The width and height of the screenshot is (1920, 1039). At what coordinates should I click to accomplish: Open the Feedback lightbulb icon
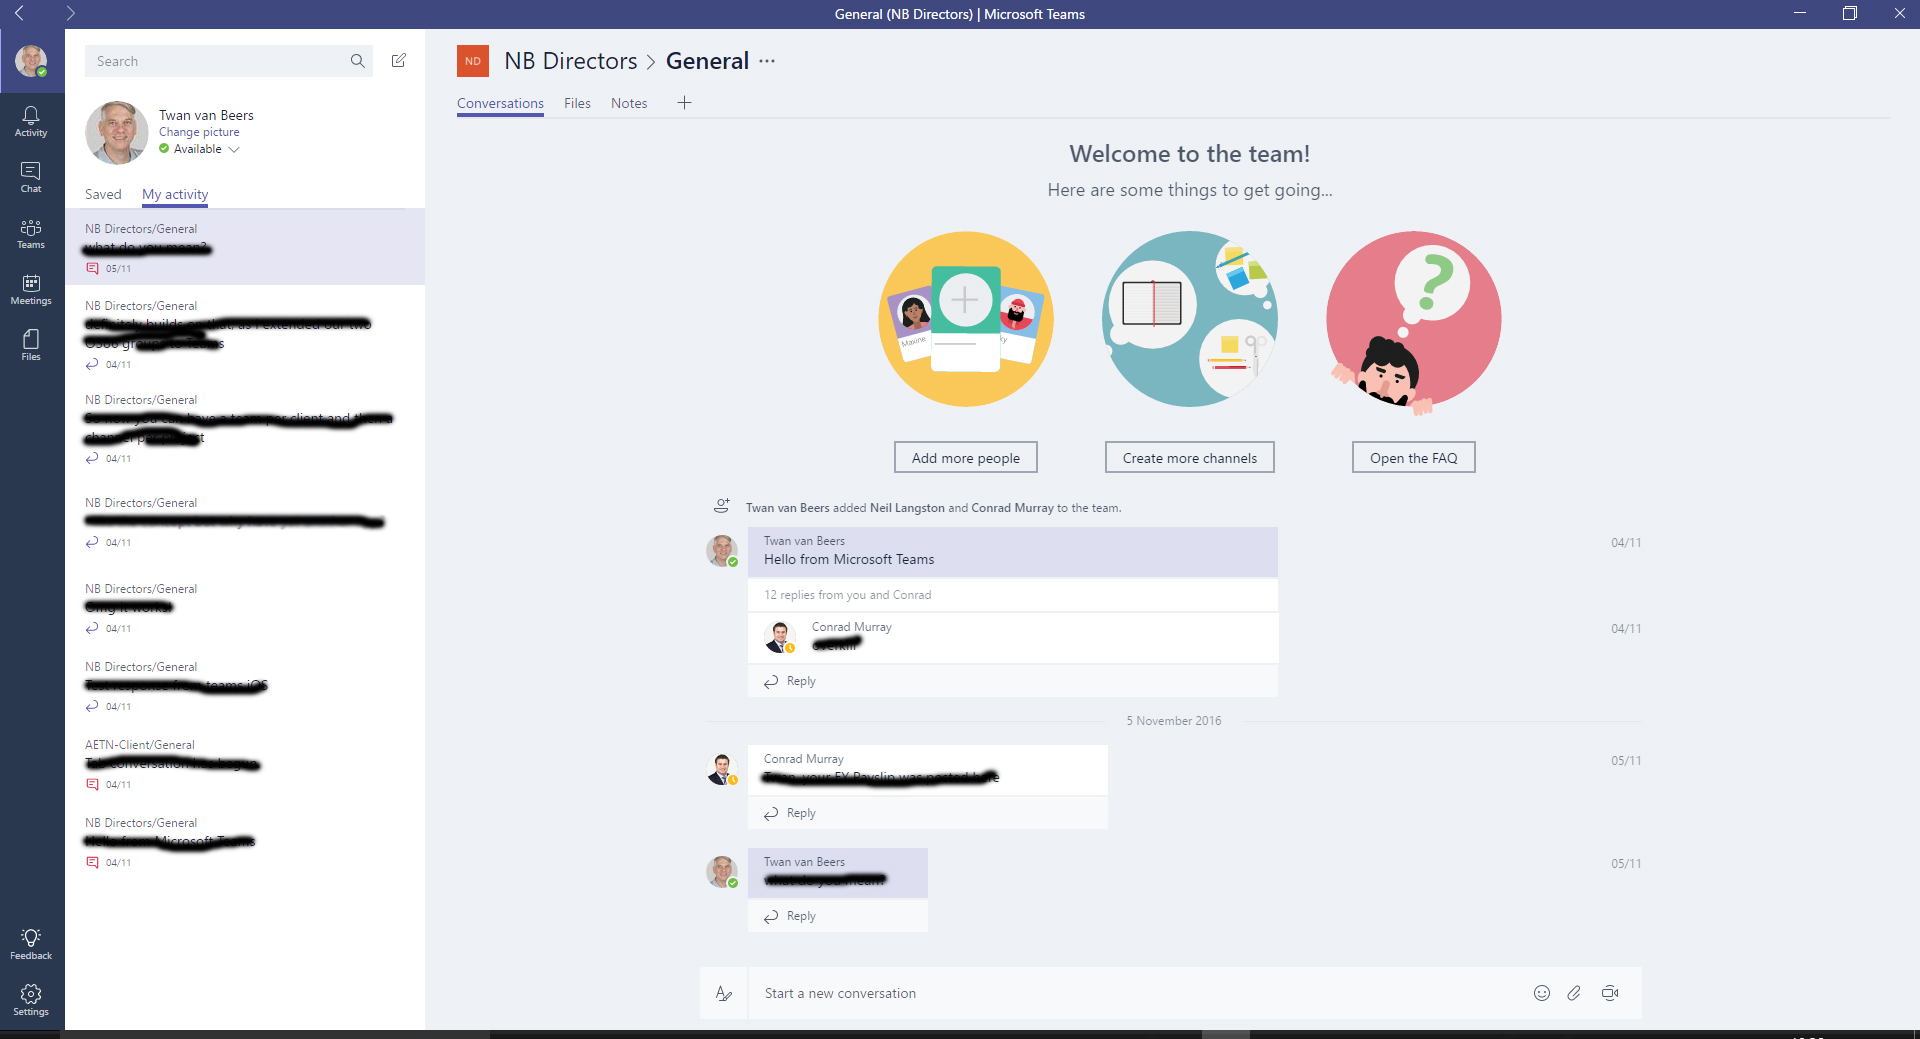pos(31,943)
